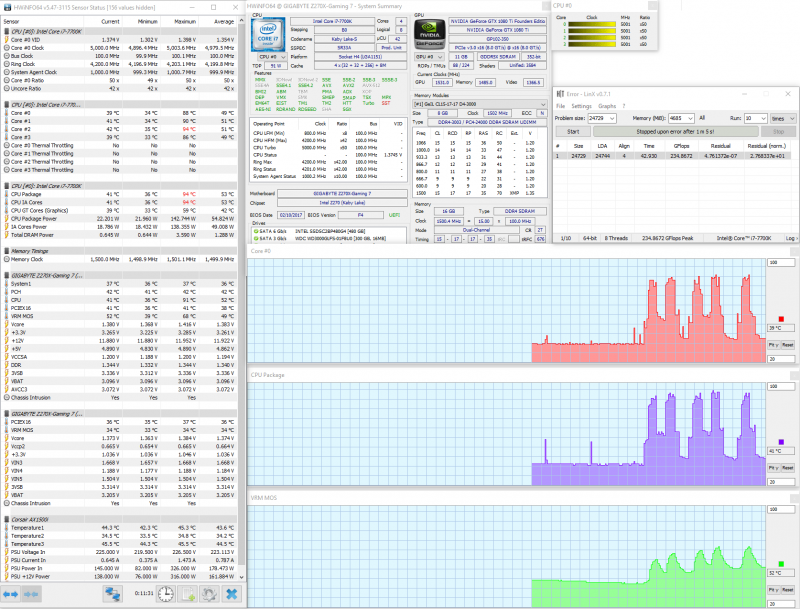Click the minimum value field of CPU Package graph

click(x=781, y=482)
